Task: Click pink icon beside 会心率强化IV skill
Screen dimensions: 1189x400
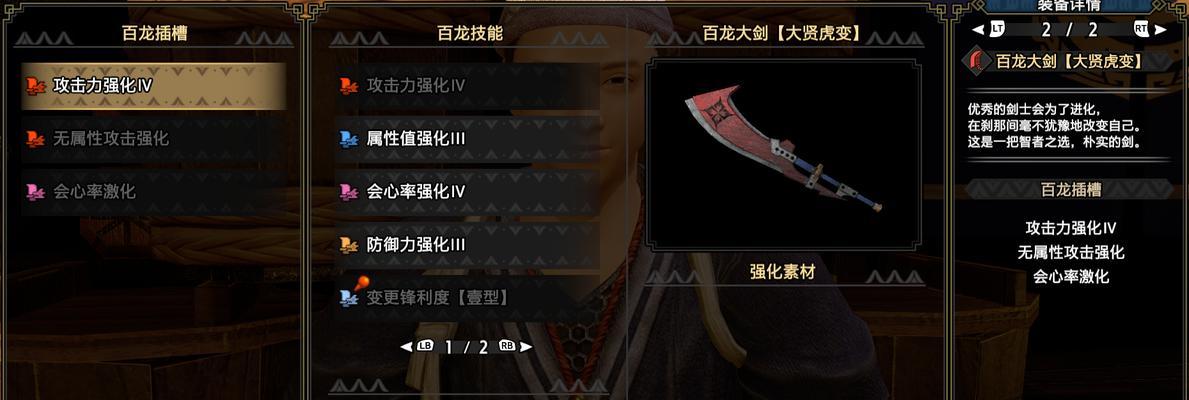Action: click(x=349, y=192)
